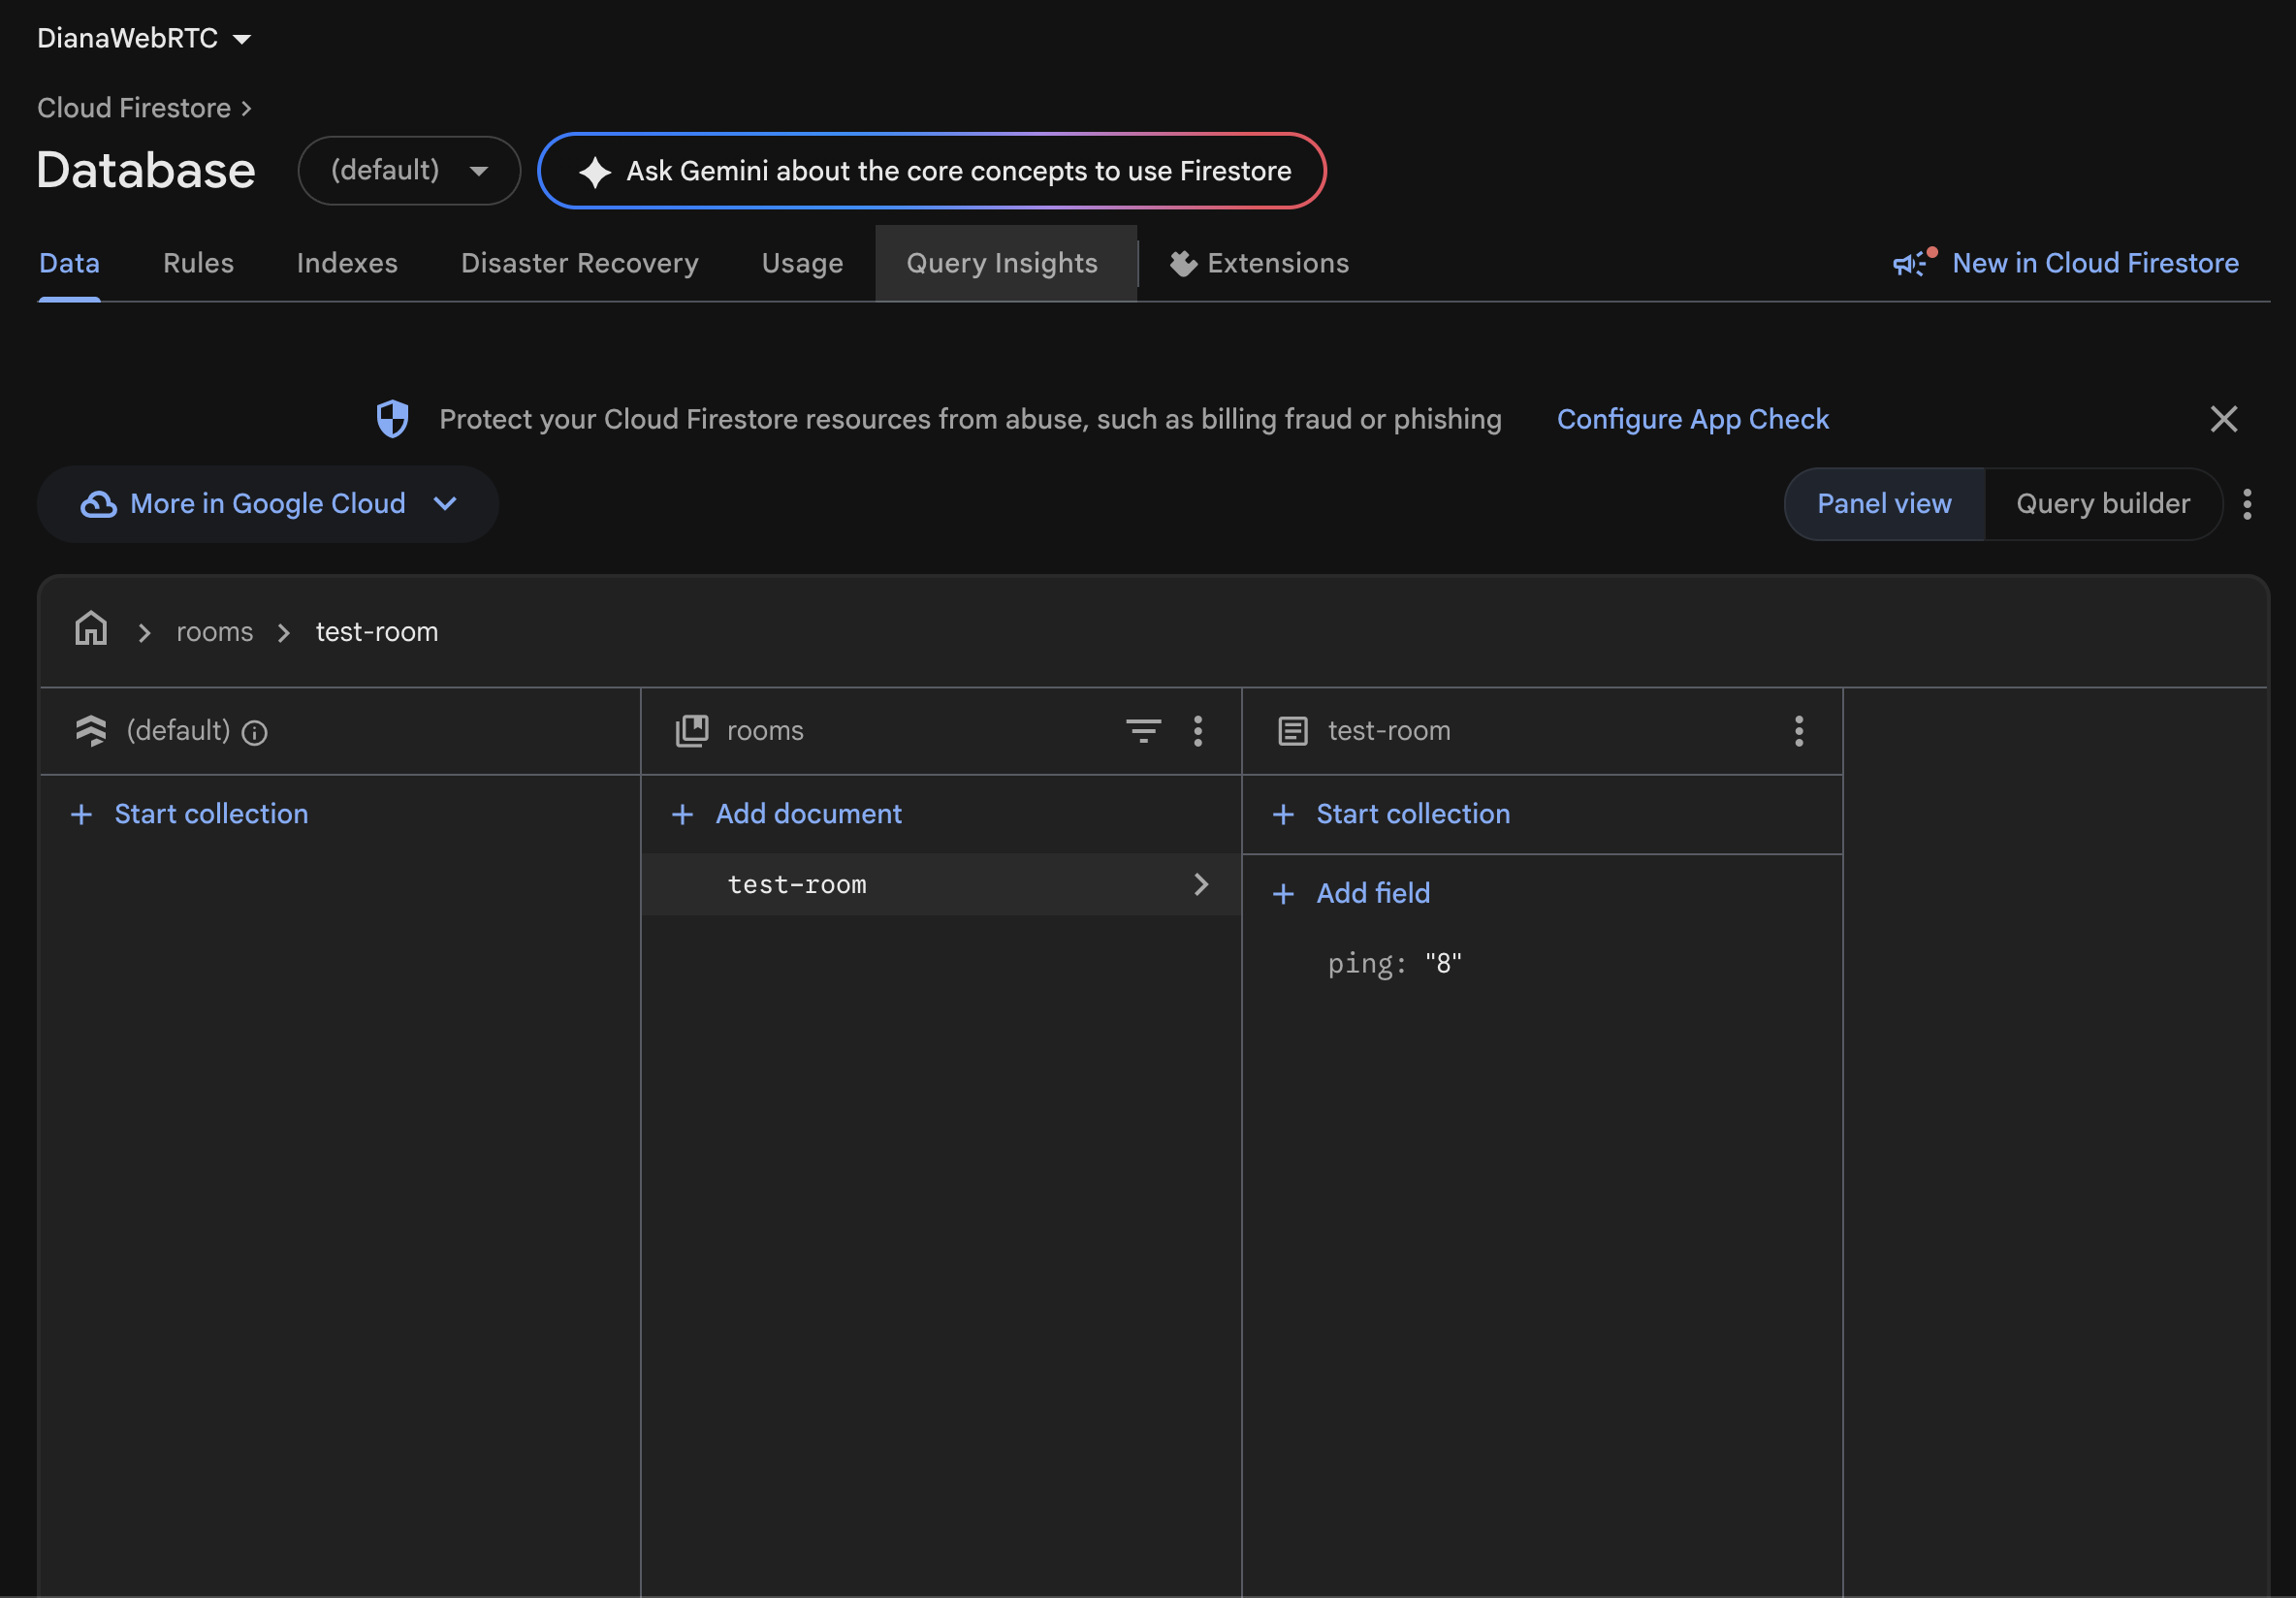Image resolution: width=2296 pixels, height=1598 pixels.
Task: Expand the More in Google Cloud menu
Action: [x=268, y=504]
